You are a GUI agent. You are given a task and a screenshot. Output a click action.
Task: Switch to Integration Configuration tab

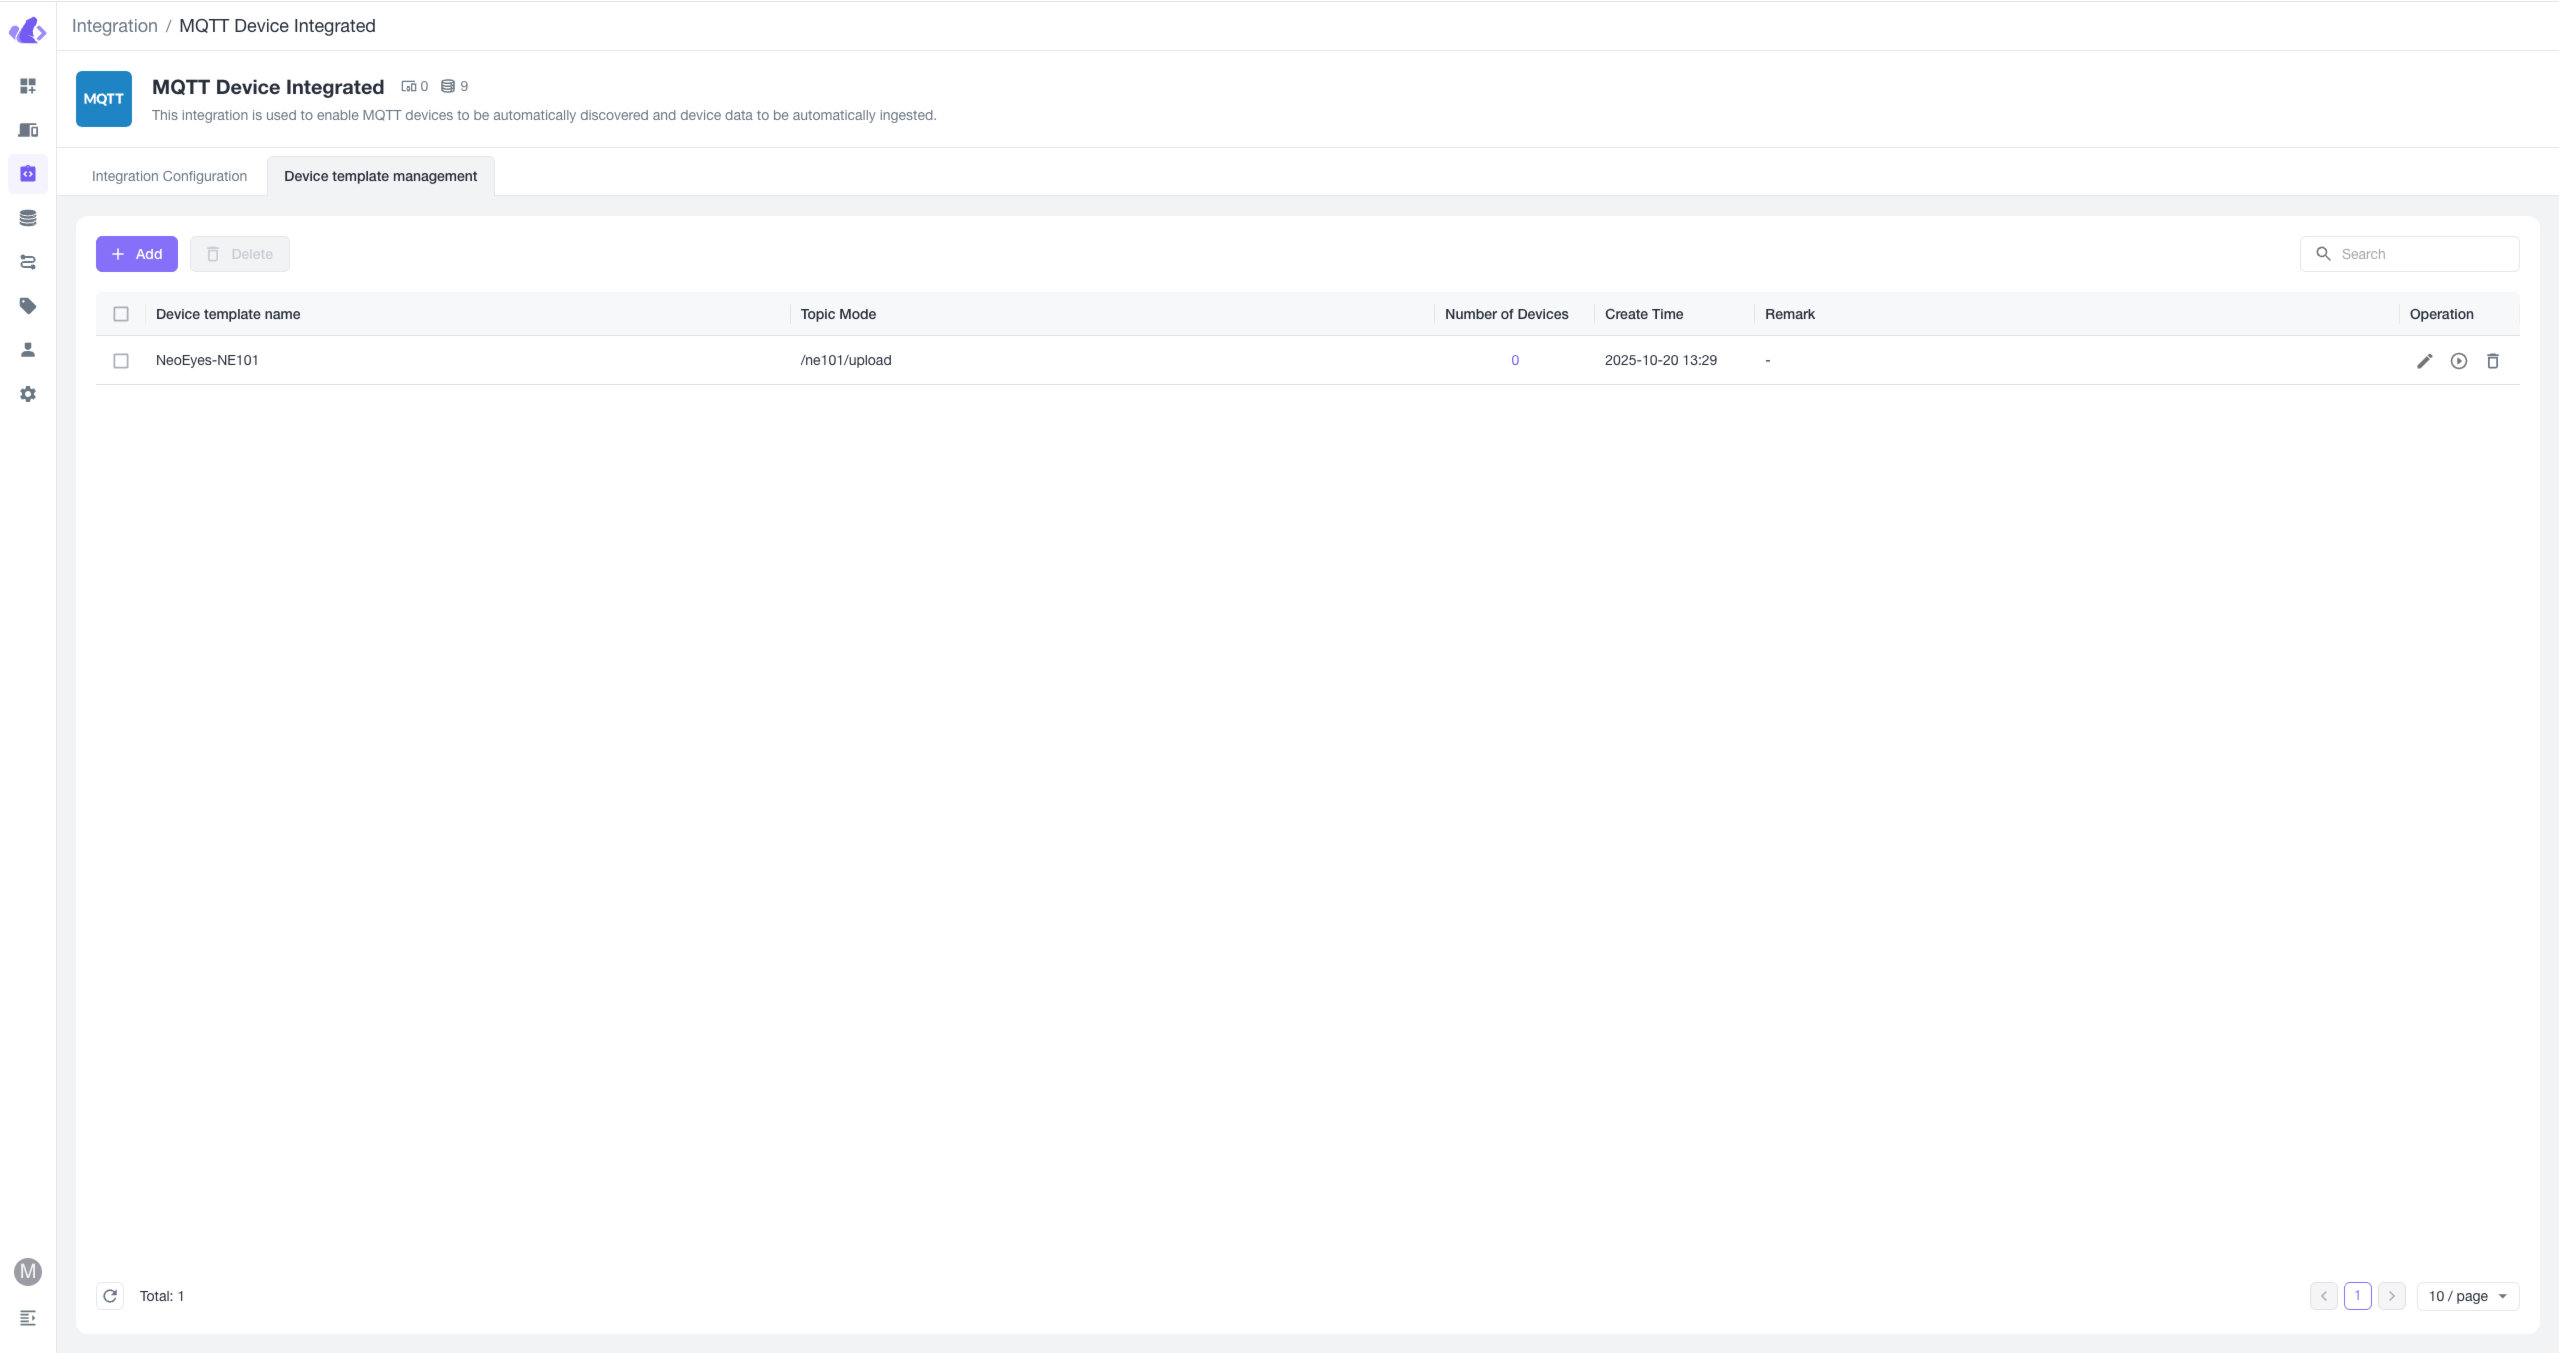pos(169,176)
